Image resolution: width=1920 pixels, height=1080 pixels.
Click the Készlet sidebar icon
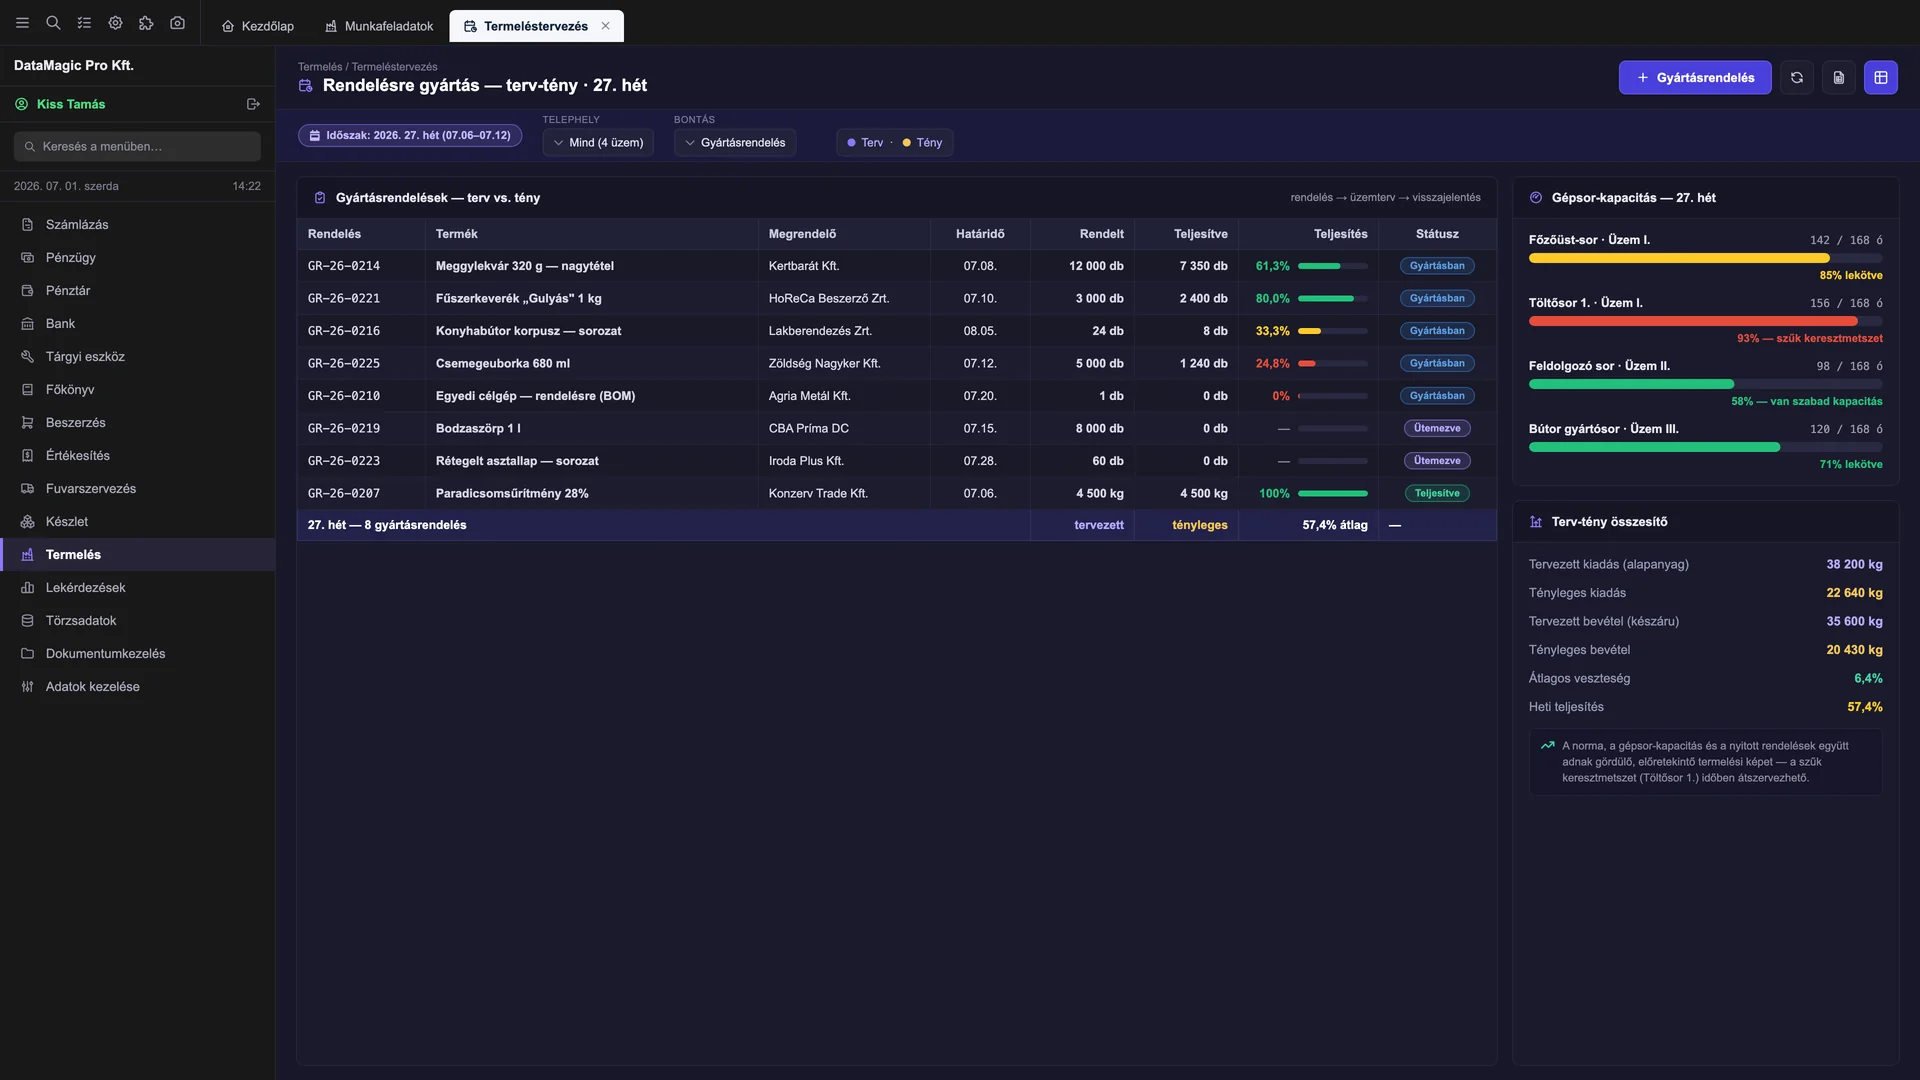point(28,522)
